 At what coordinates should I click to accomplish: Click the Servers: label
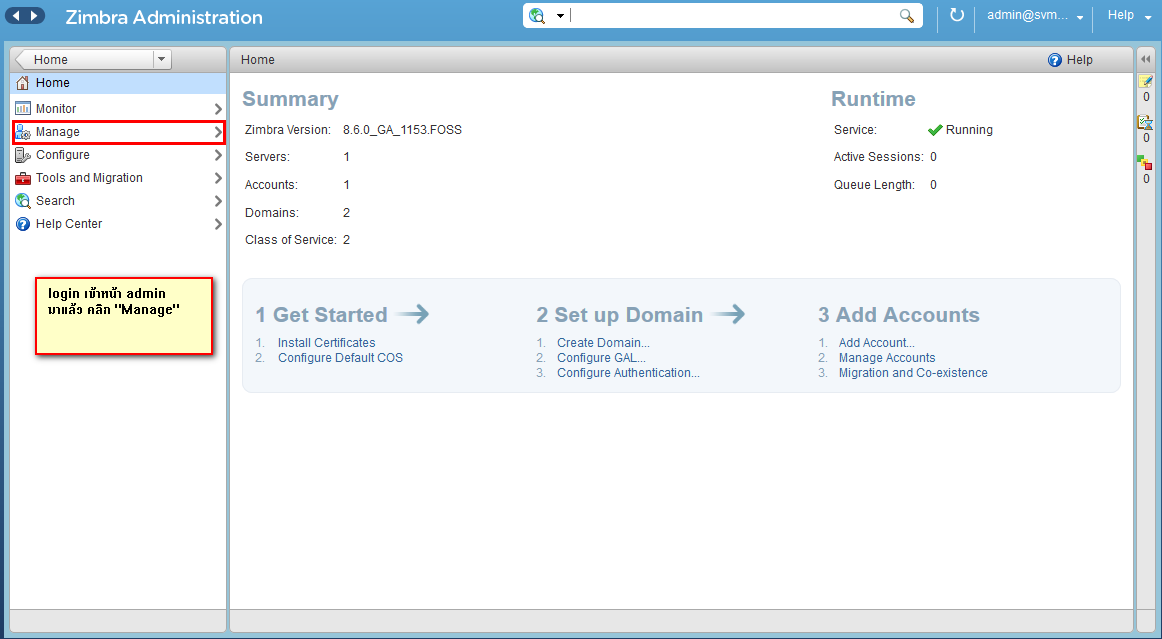[268, 157]
